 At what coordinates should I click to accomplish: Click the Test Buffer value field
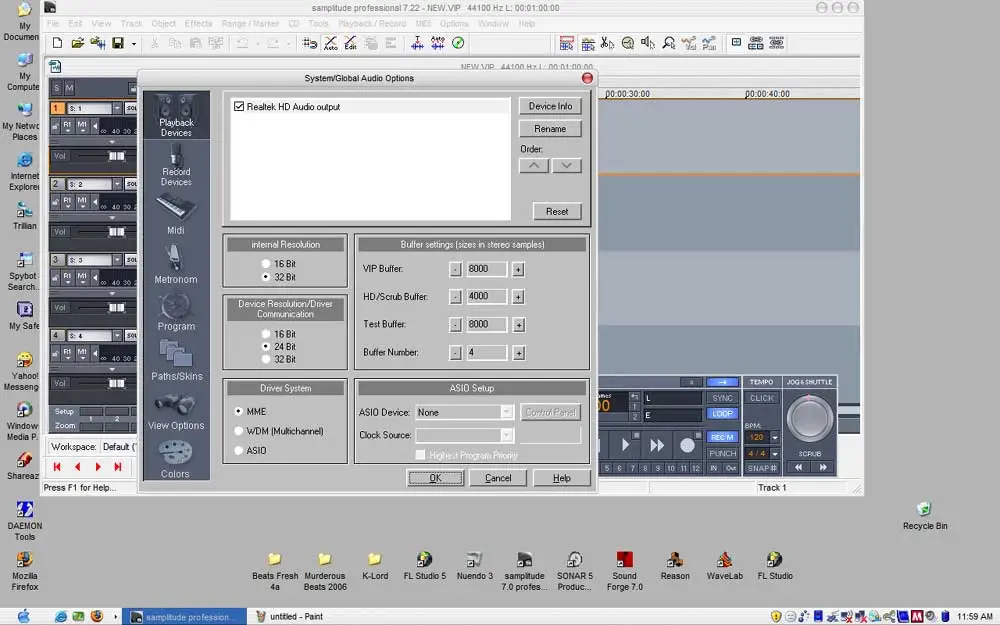[x=486, y=325]
